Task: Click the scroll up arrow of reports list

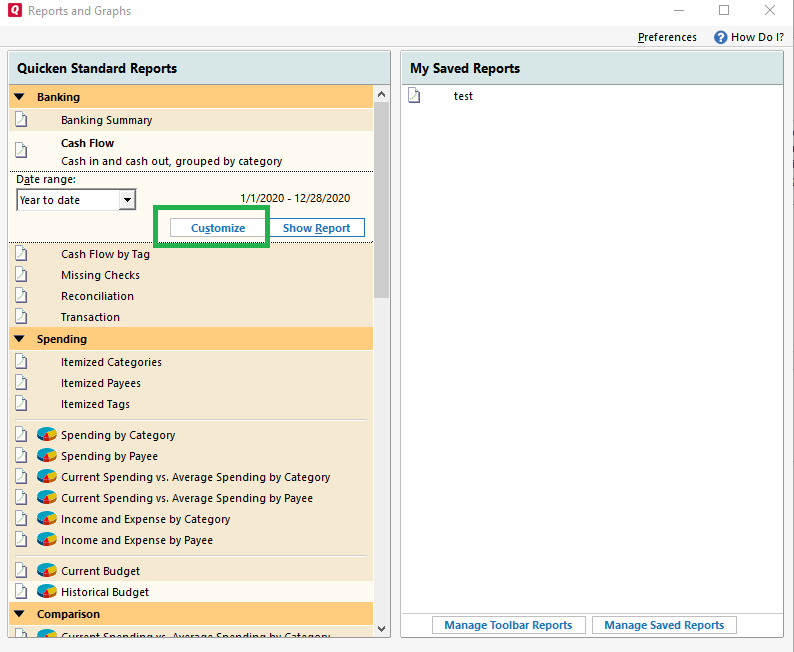Action: [381, 94]
